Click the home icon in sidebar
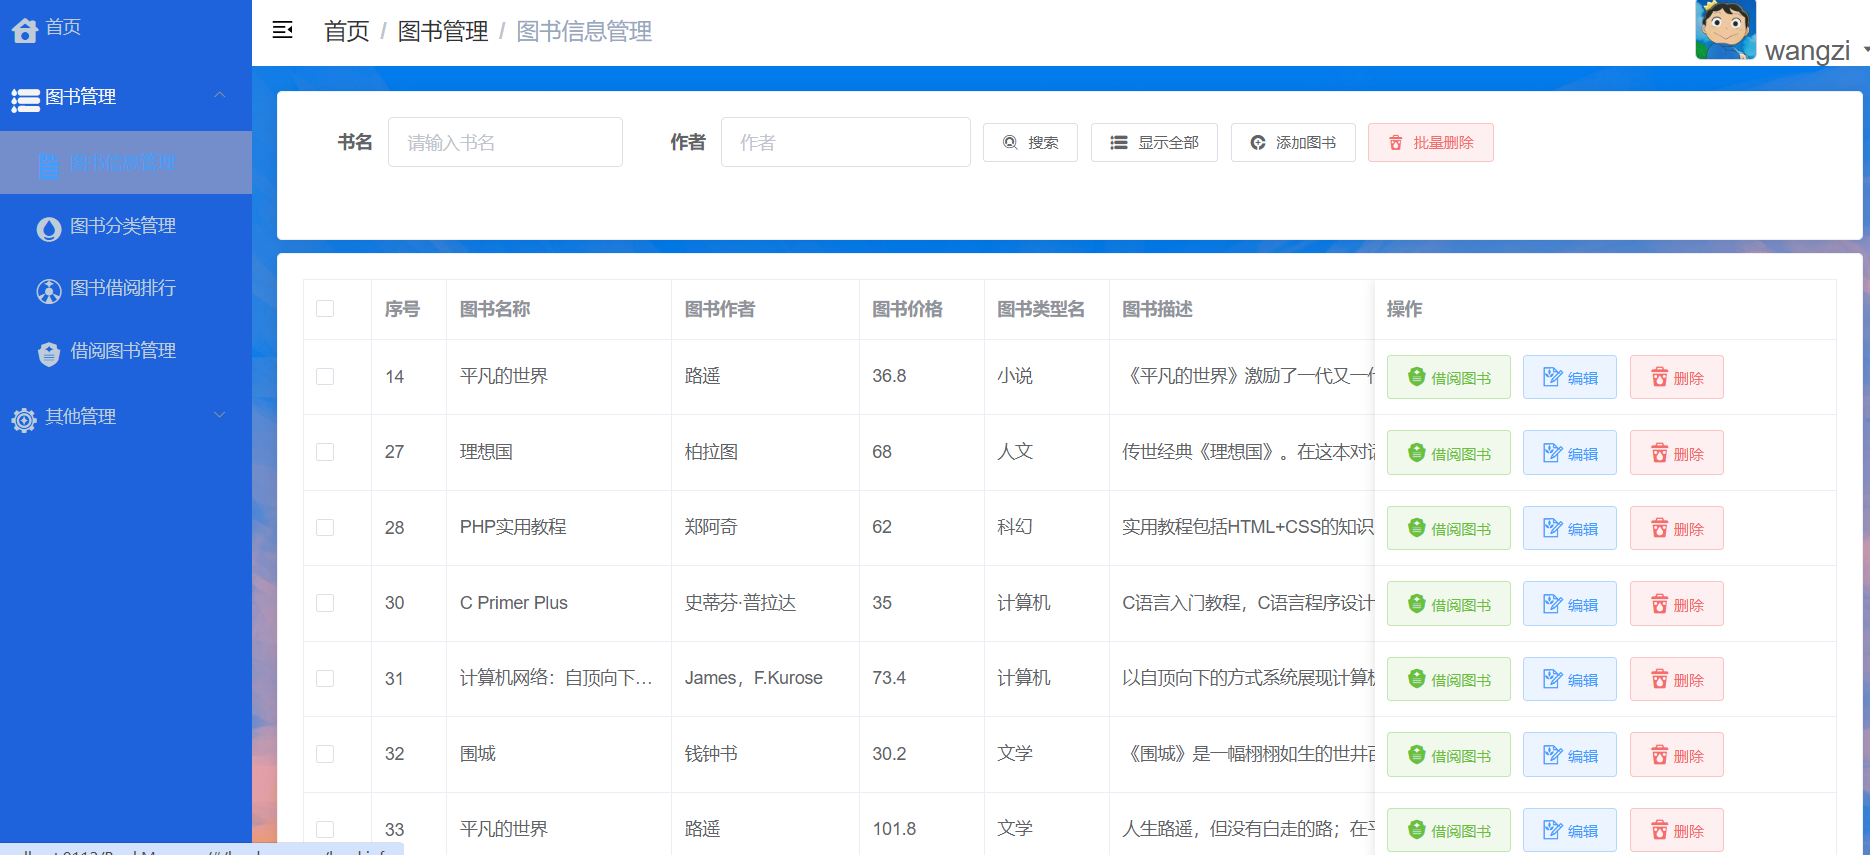This screenshot has height=855, width=1870. [25, 31]
